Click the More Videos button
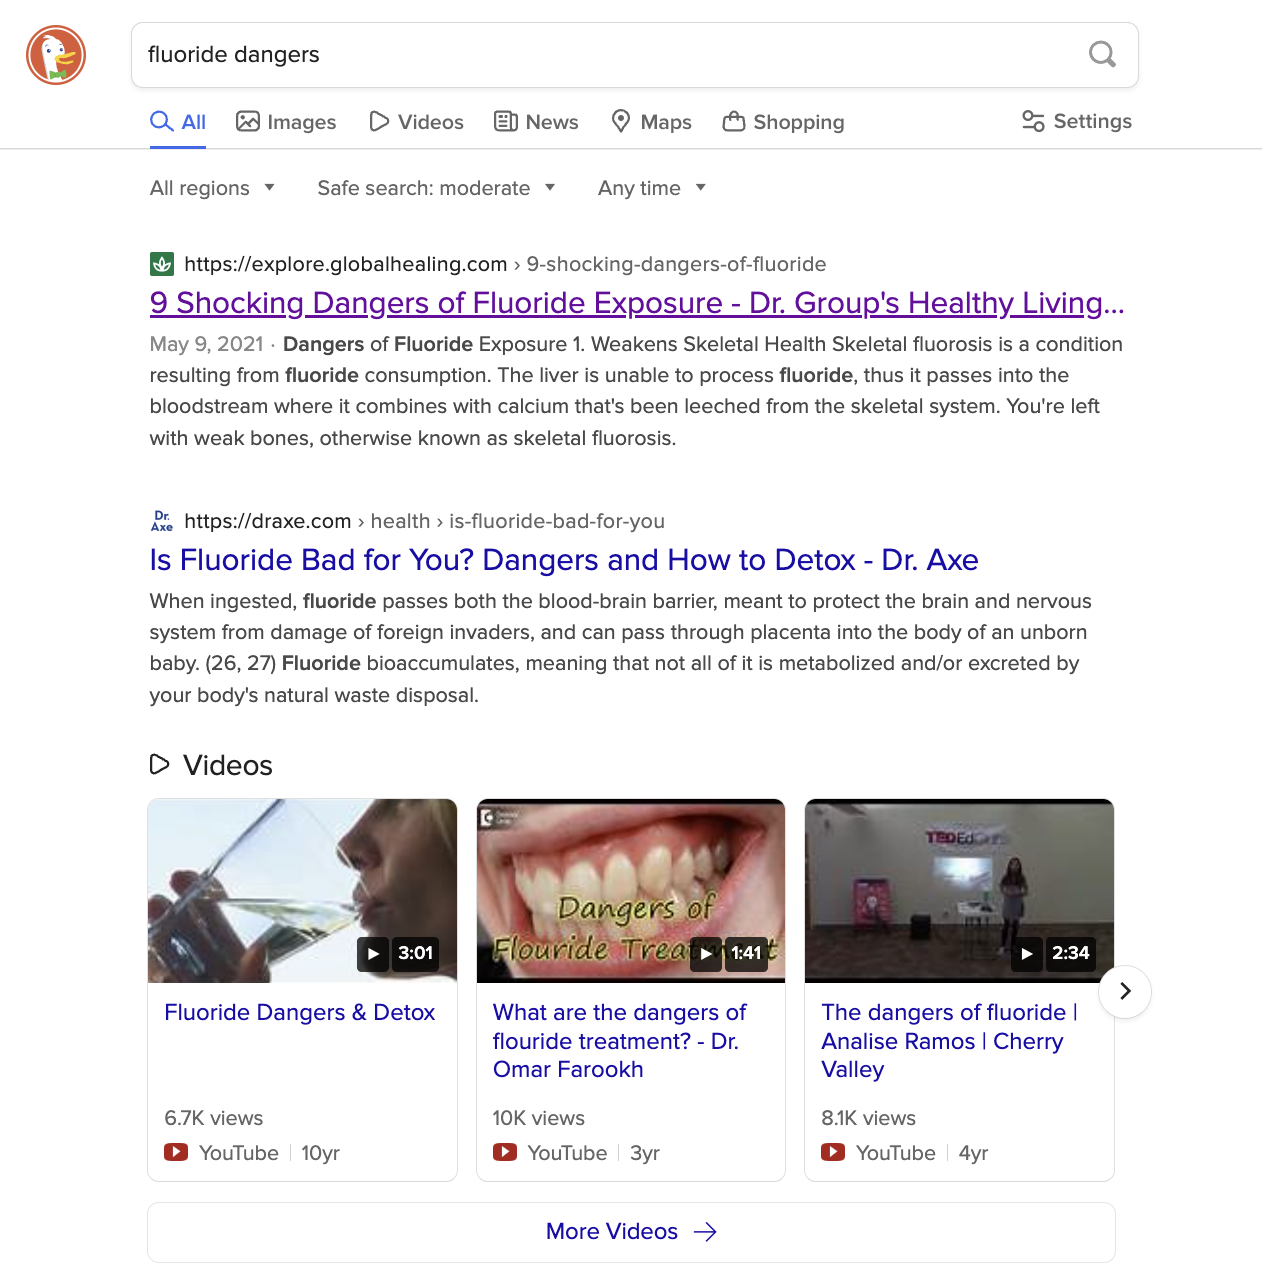The width and height of the screenshot is (1262, 1268). tap(631, 1232)
